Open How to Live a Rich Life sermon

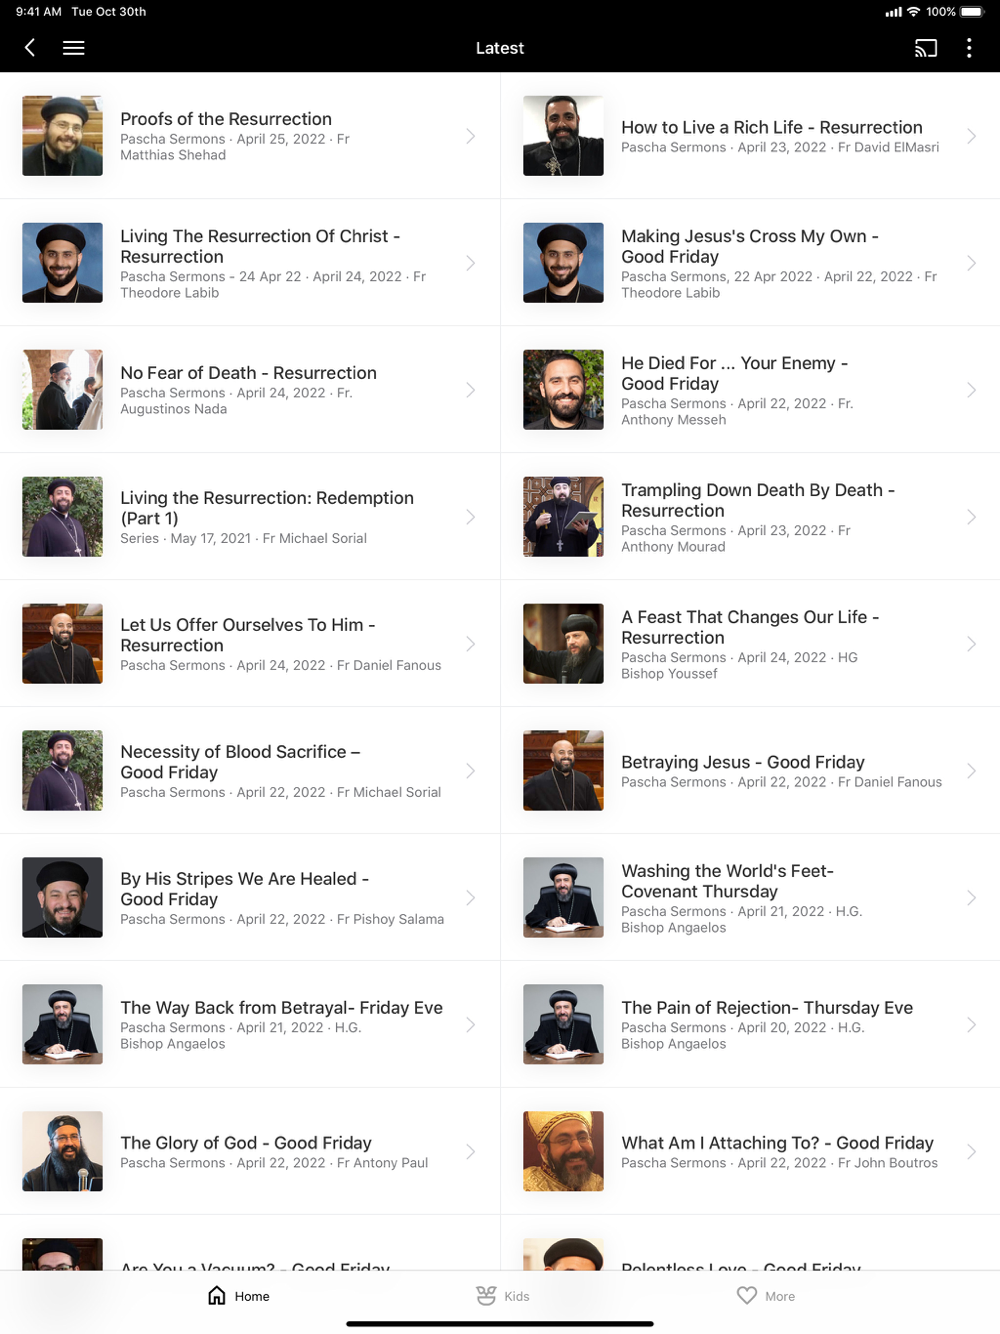pos(750,136)
